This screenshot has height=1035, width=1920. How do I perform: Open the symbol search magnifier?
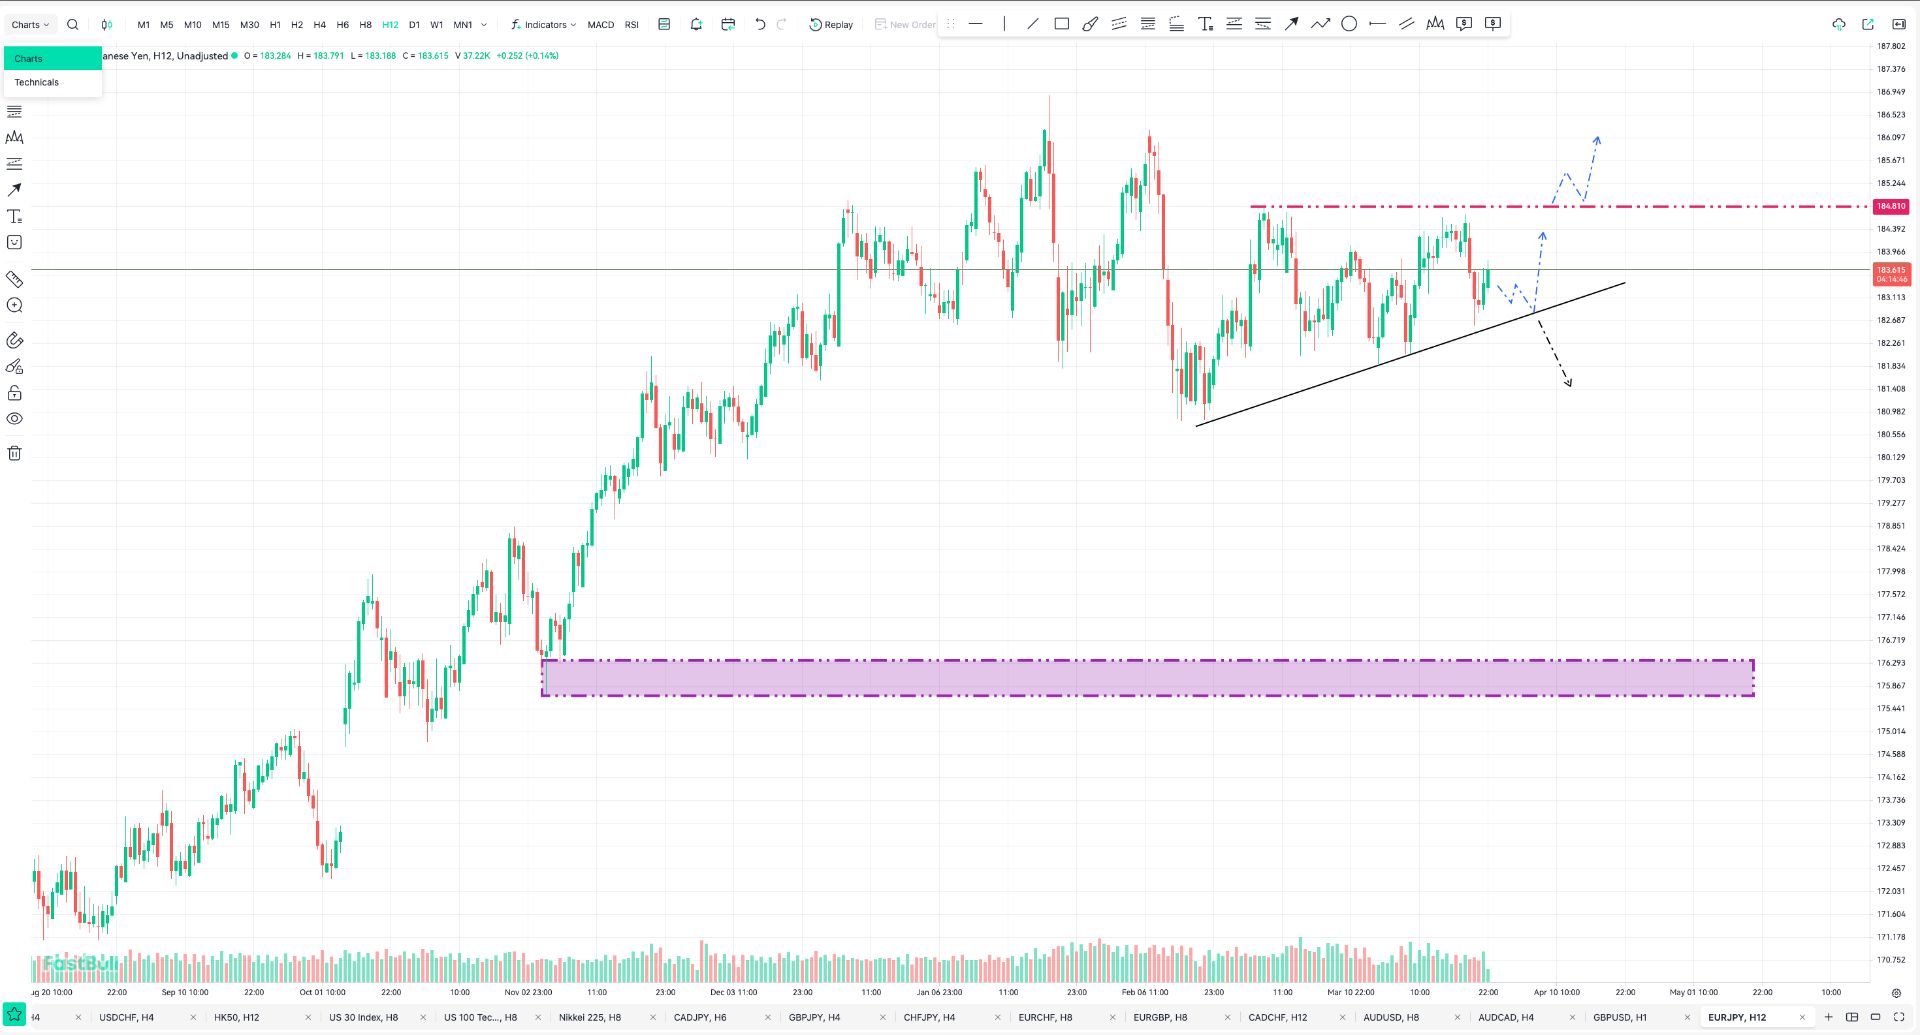(x=72, y=25)
